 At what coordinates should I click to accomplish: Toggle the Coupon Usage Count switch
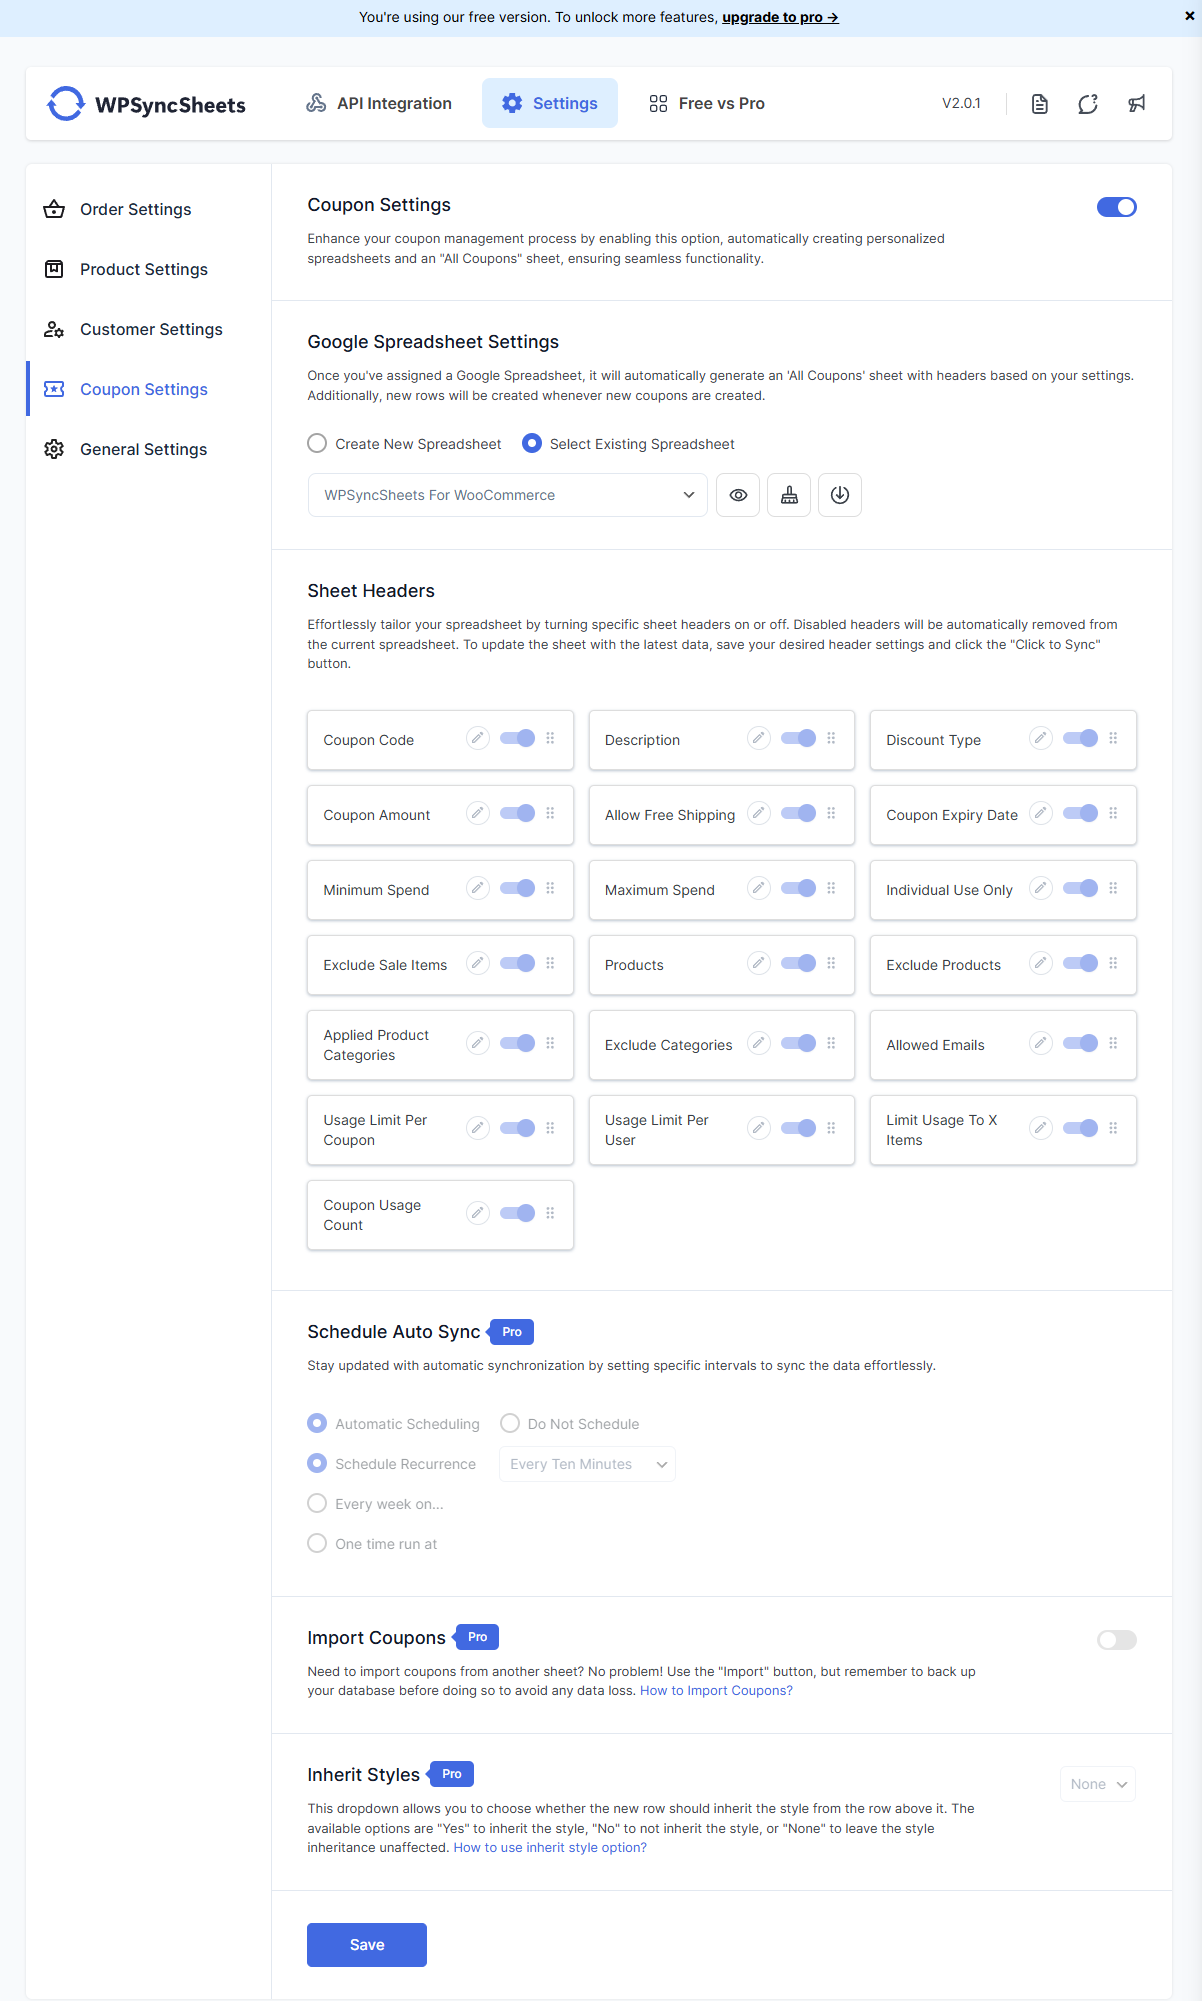(x=518, y=1213)
